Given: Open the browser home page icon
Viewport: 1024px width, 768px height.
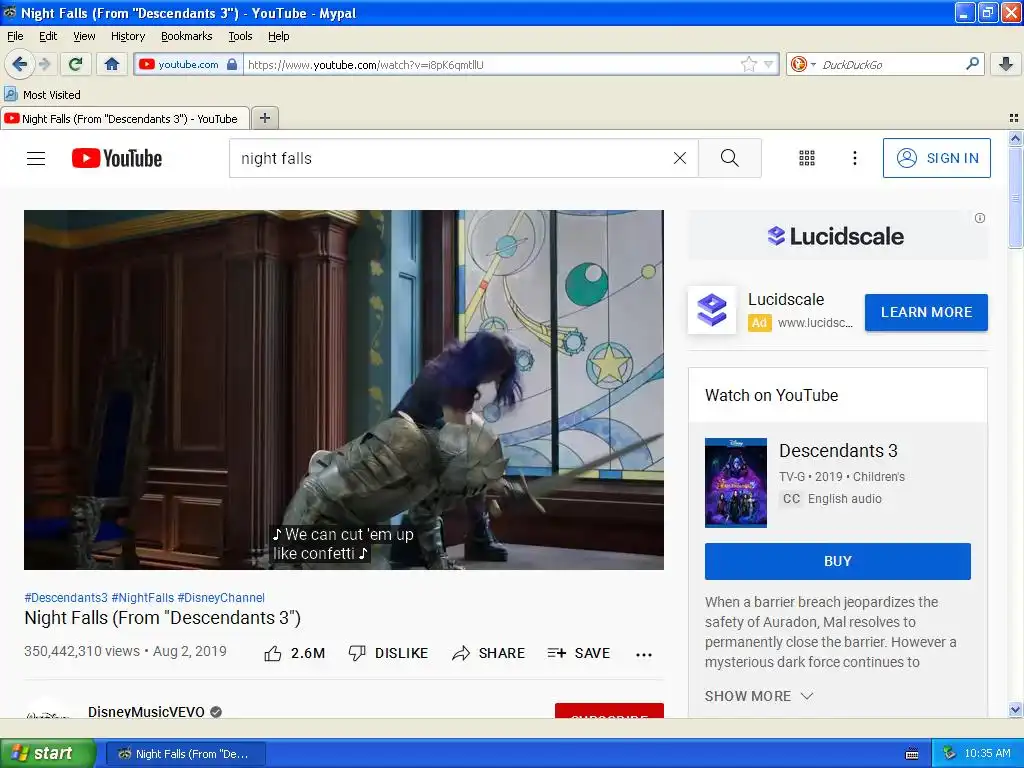Looking at the screenshot, I should [112, 64].
